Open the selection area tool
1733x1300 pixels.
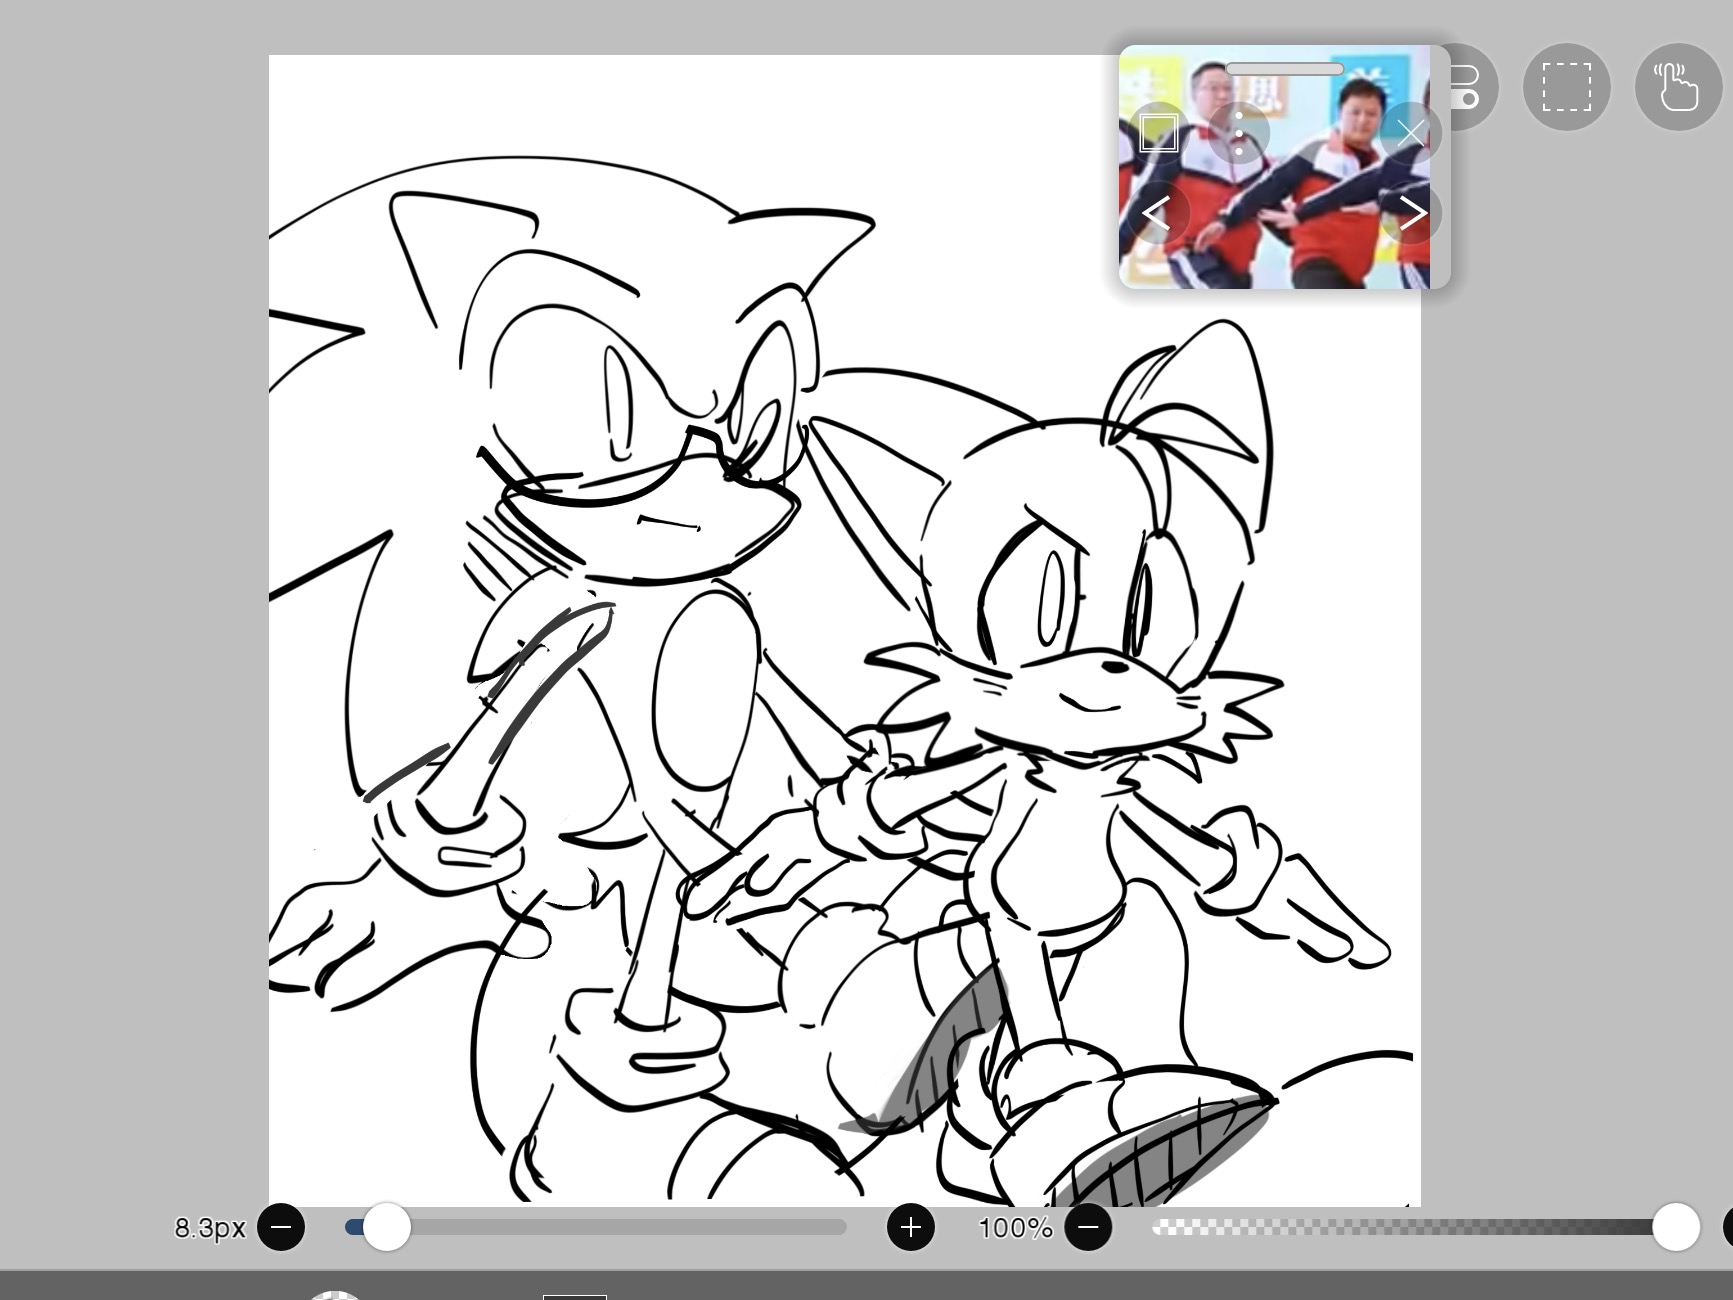point(1566,87)
